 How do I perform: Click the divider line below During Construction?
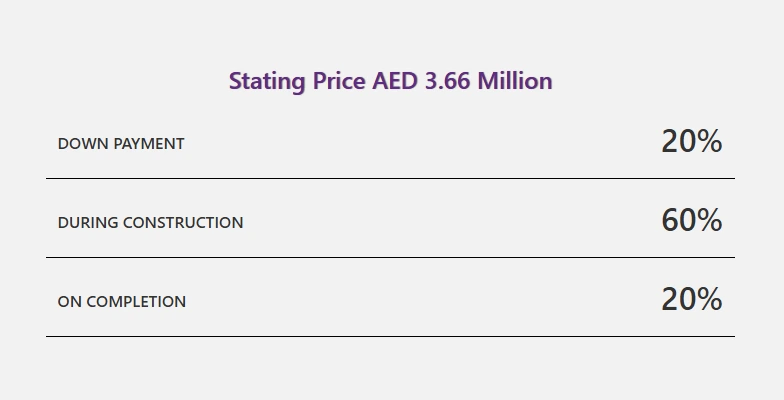pos(390,258)
